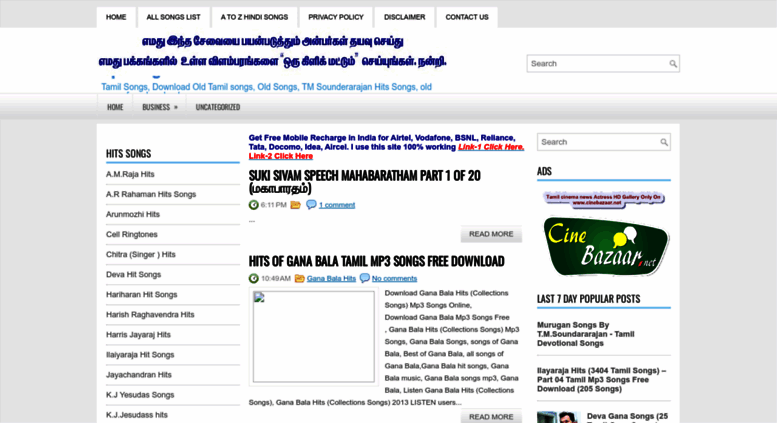777x423 pixels.
Task: Click the folder icon beside Gana Bala Hits
Action: 299,278
